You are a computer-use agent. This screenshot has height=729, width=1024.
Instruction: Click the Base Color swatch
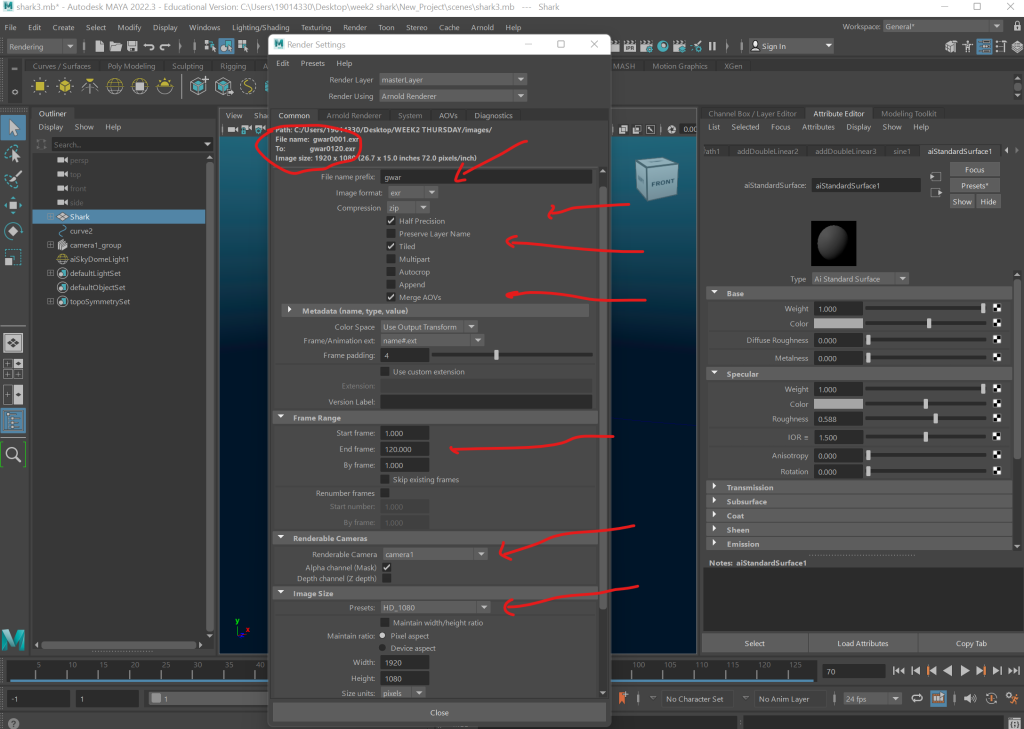pos(838,323)
